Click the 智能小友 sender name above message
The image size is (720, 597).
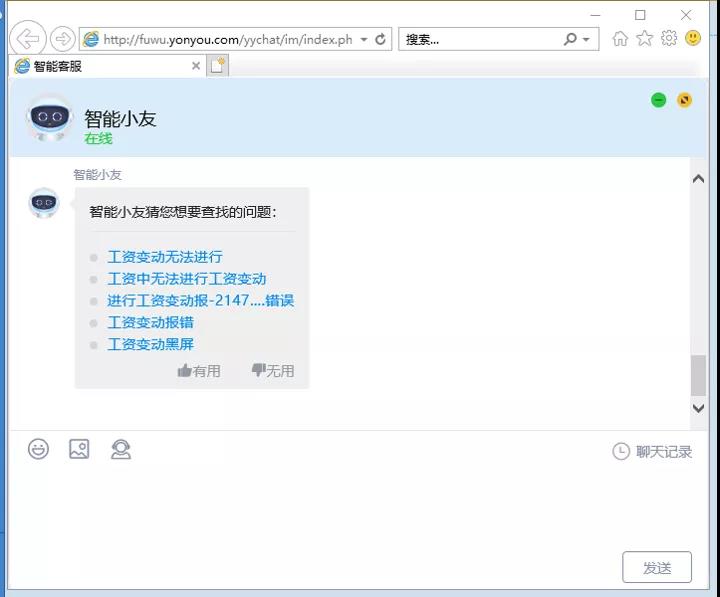tap(97, 175)
